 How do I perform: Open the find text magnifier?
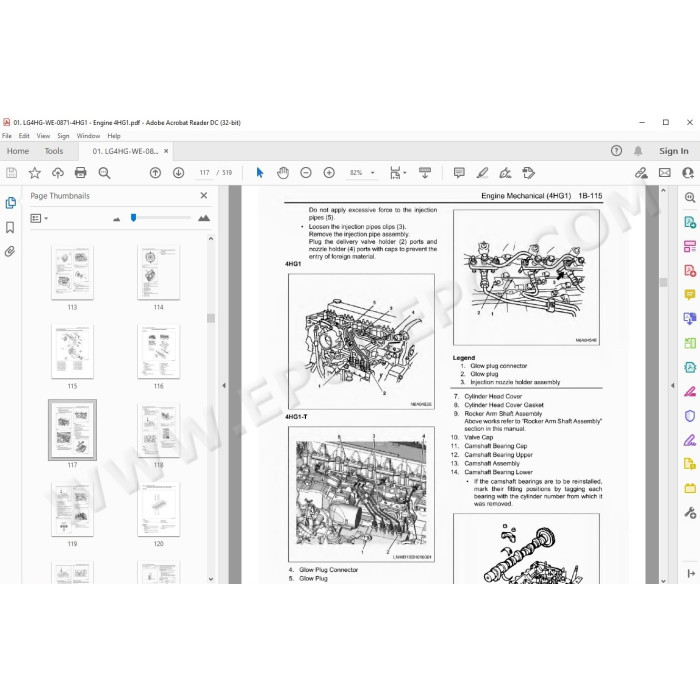[104, 173]
